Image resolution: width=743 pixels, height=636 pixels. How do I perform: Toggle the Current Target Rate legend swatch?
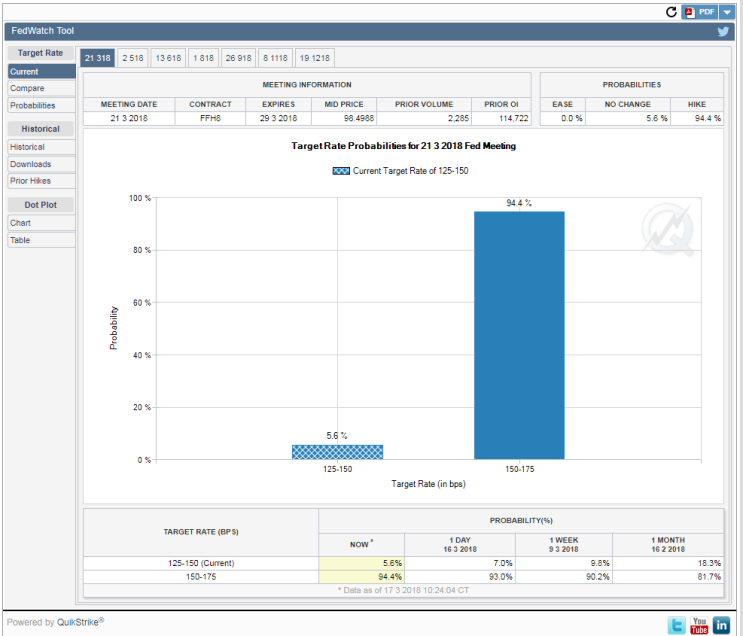(x=340, y=171)
